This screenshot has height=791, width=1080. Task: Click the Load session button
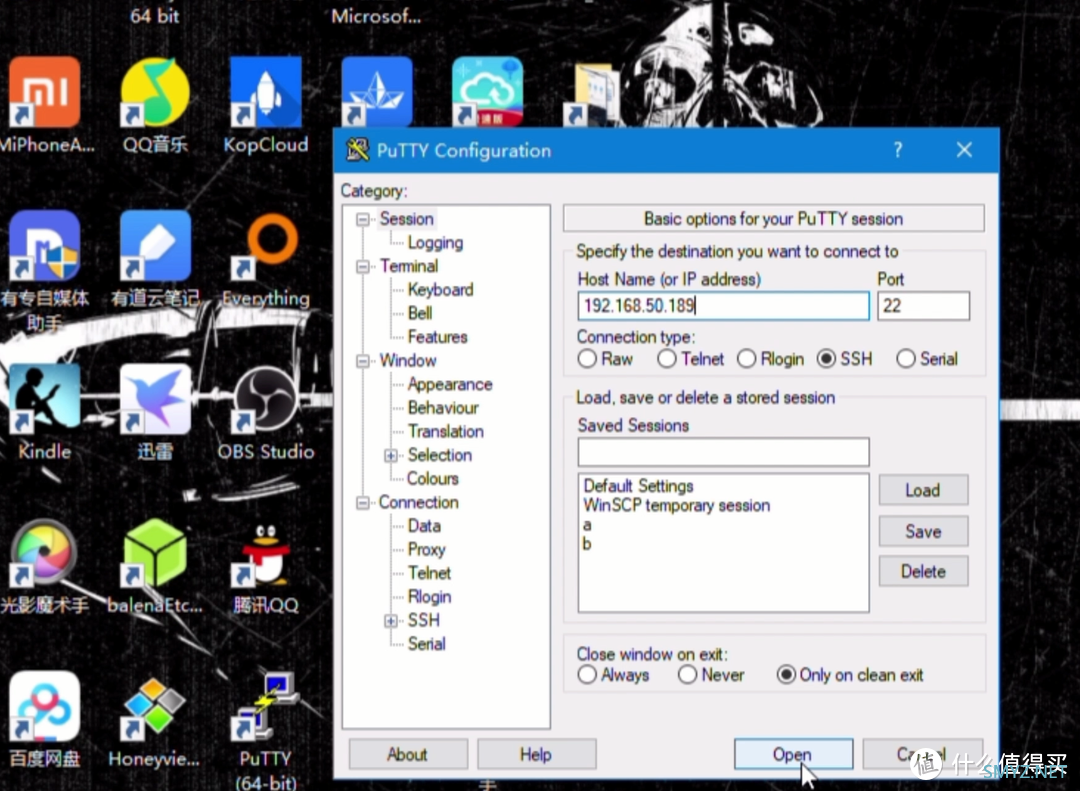tap(923, 490)
